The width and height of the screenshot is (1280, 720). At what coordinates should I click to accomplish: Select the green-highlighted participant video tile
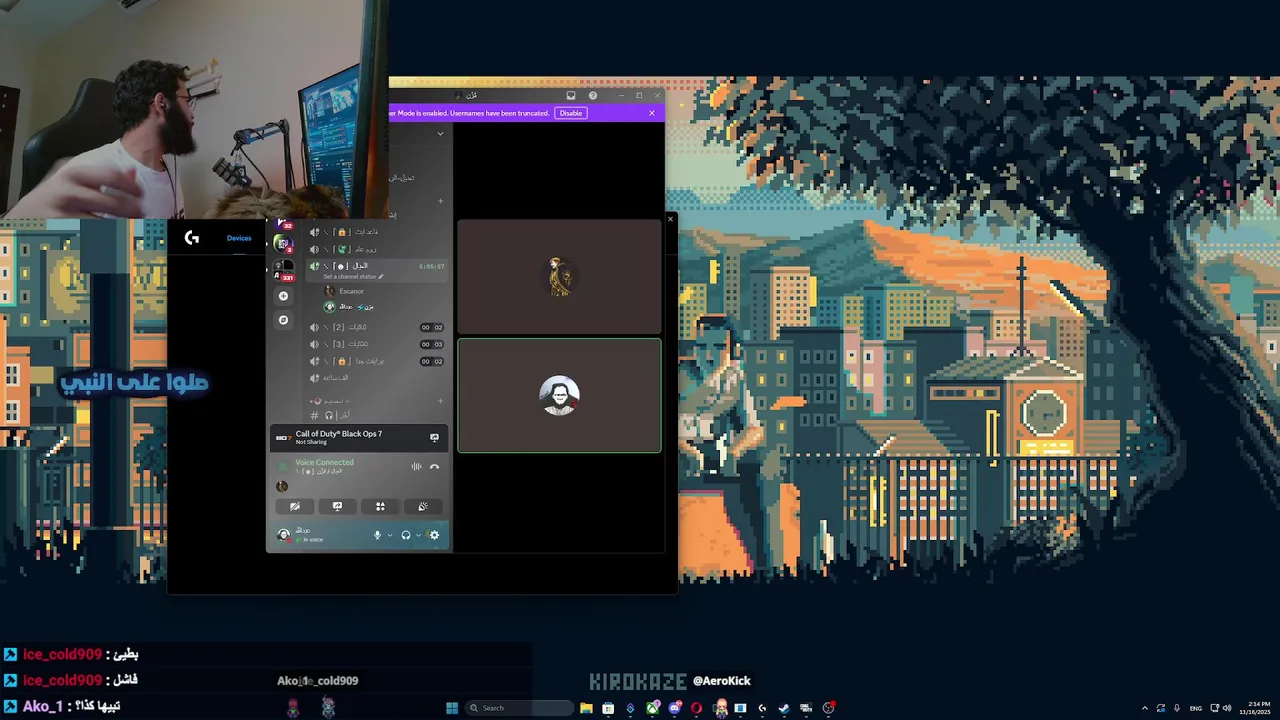click(559, 396)
